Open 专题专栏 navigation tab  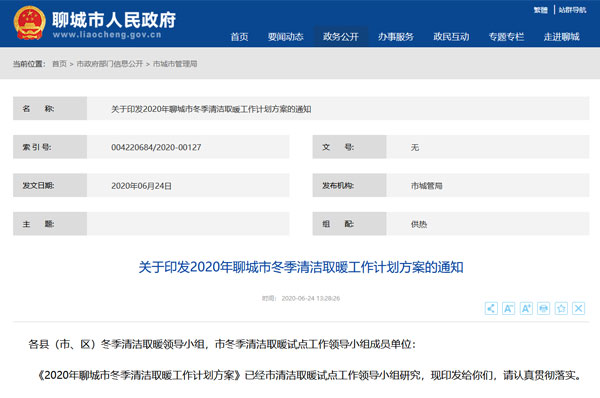506,37
